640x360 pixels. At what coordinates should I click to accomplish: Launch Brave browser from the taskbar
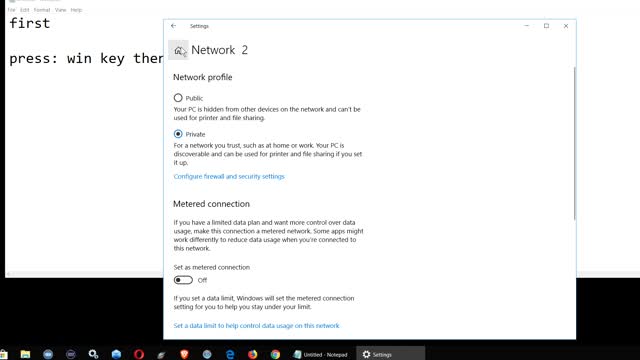coord(184,354)
